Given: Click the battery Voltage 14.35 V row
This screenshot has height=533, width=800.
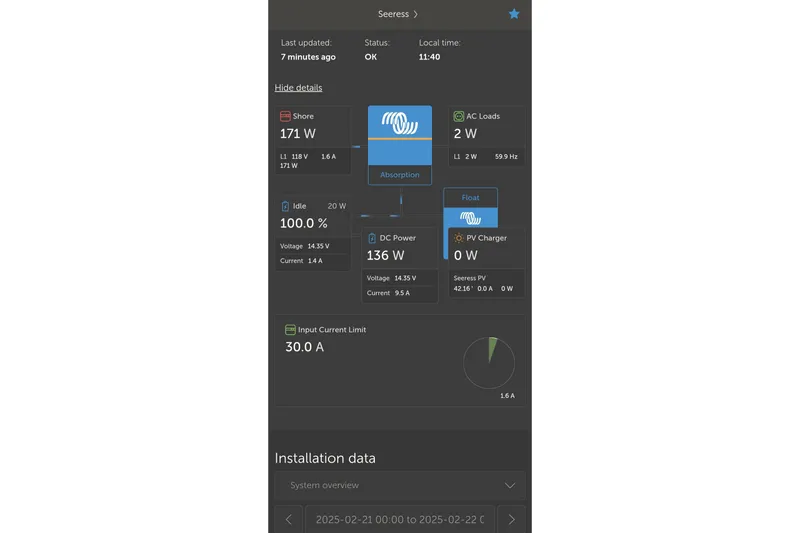Looking at the screenshot, I should point(313,246).
